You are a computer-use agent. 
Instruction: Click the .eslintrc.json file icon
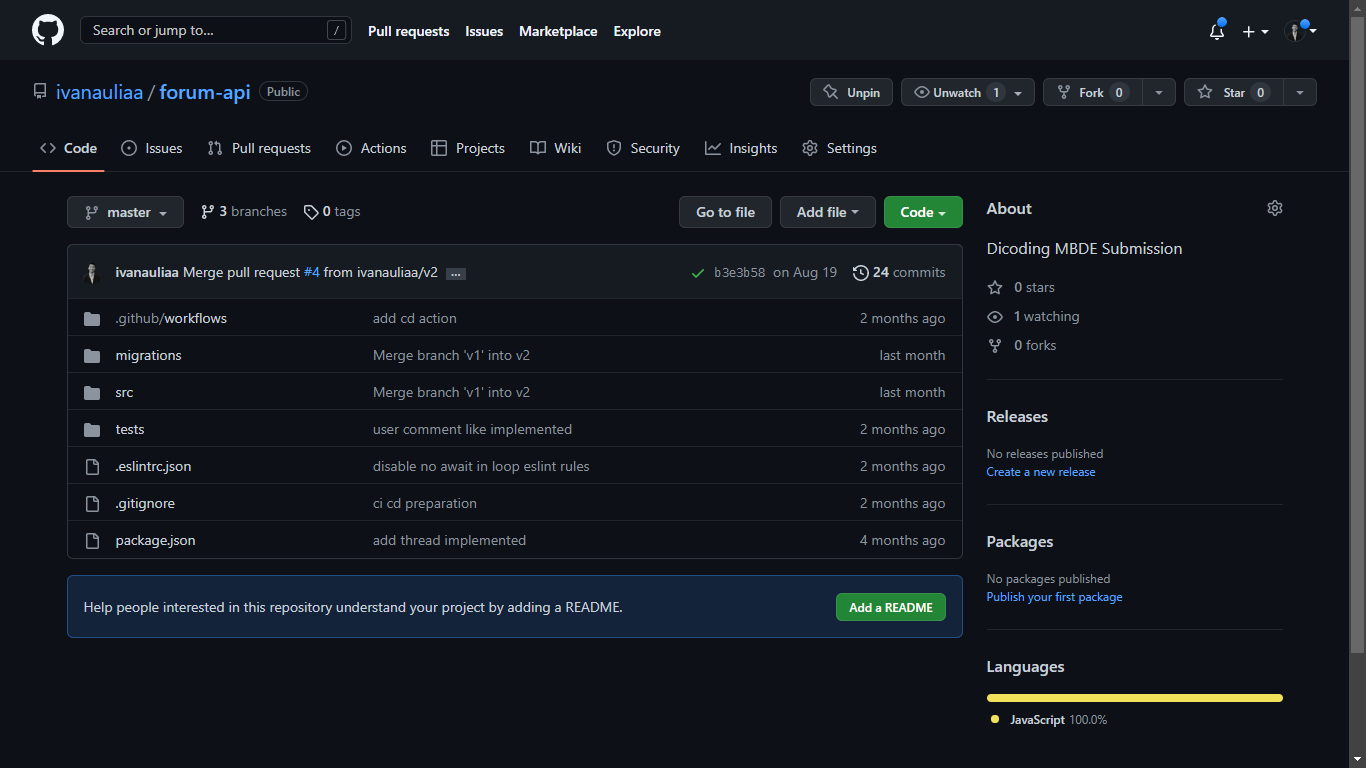pos(92,466)
